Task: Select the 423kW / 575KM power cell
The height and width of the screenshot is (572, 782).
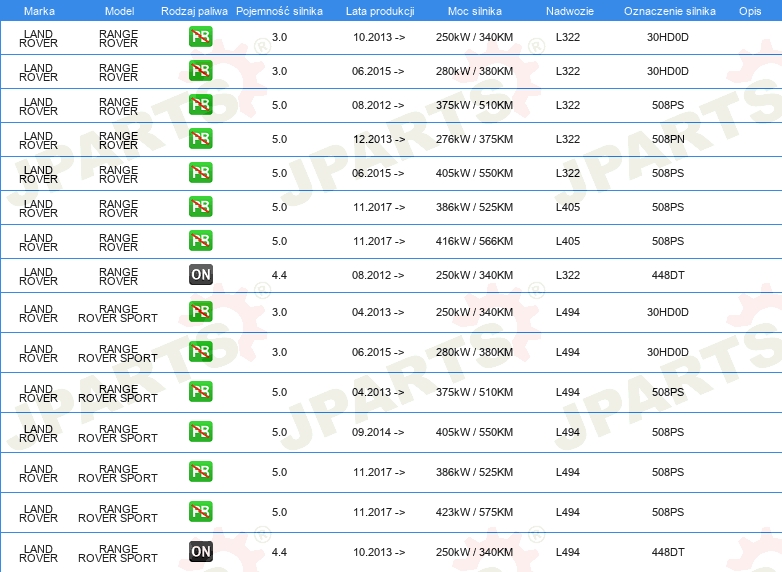Action: pyautogui.click(x=474, y=512)
